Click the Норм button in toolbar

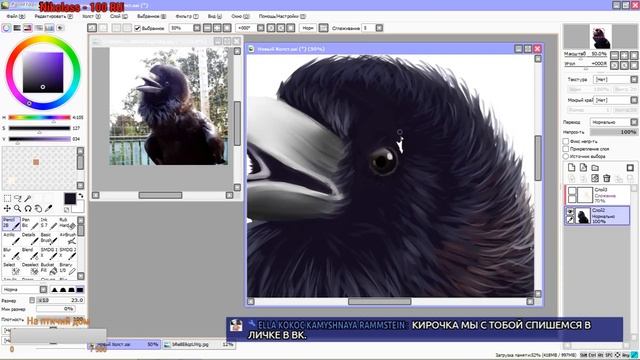coord(308,28)
